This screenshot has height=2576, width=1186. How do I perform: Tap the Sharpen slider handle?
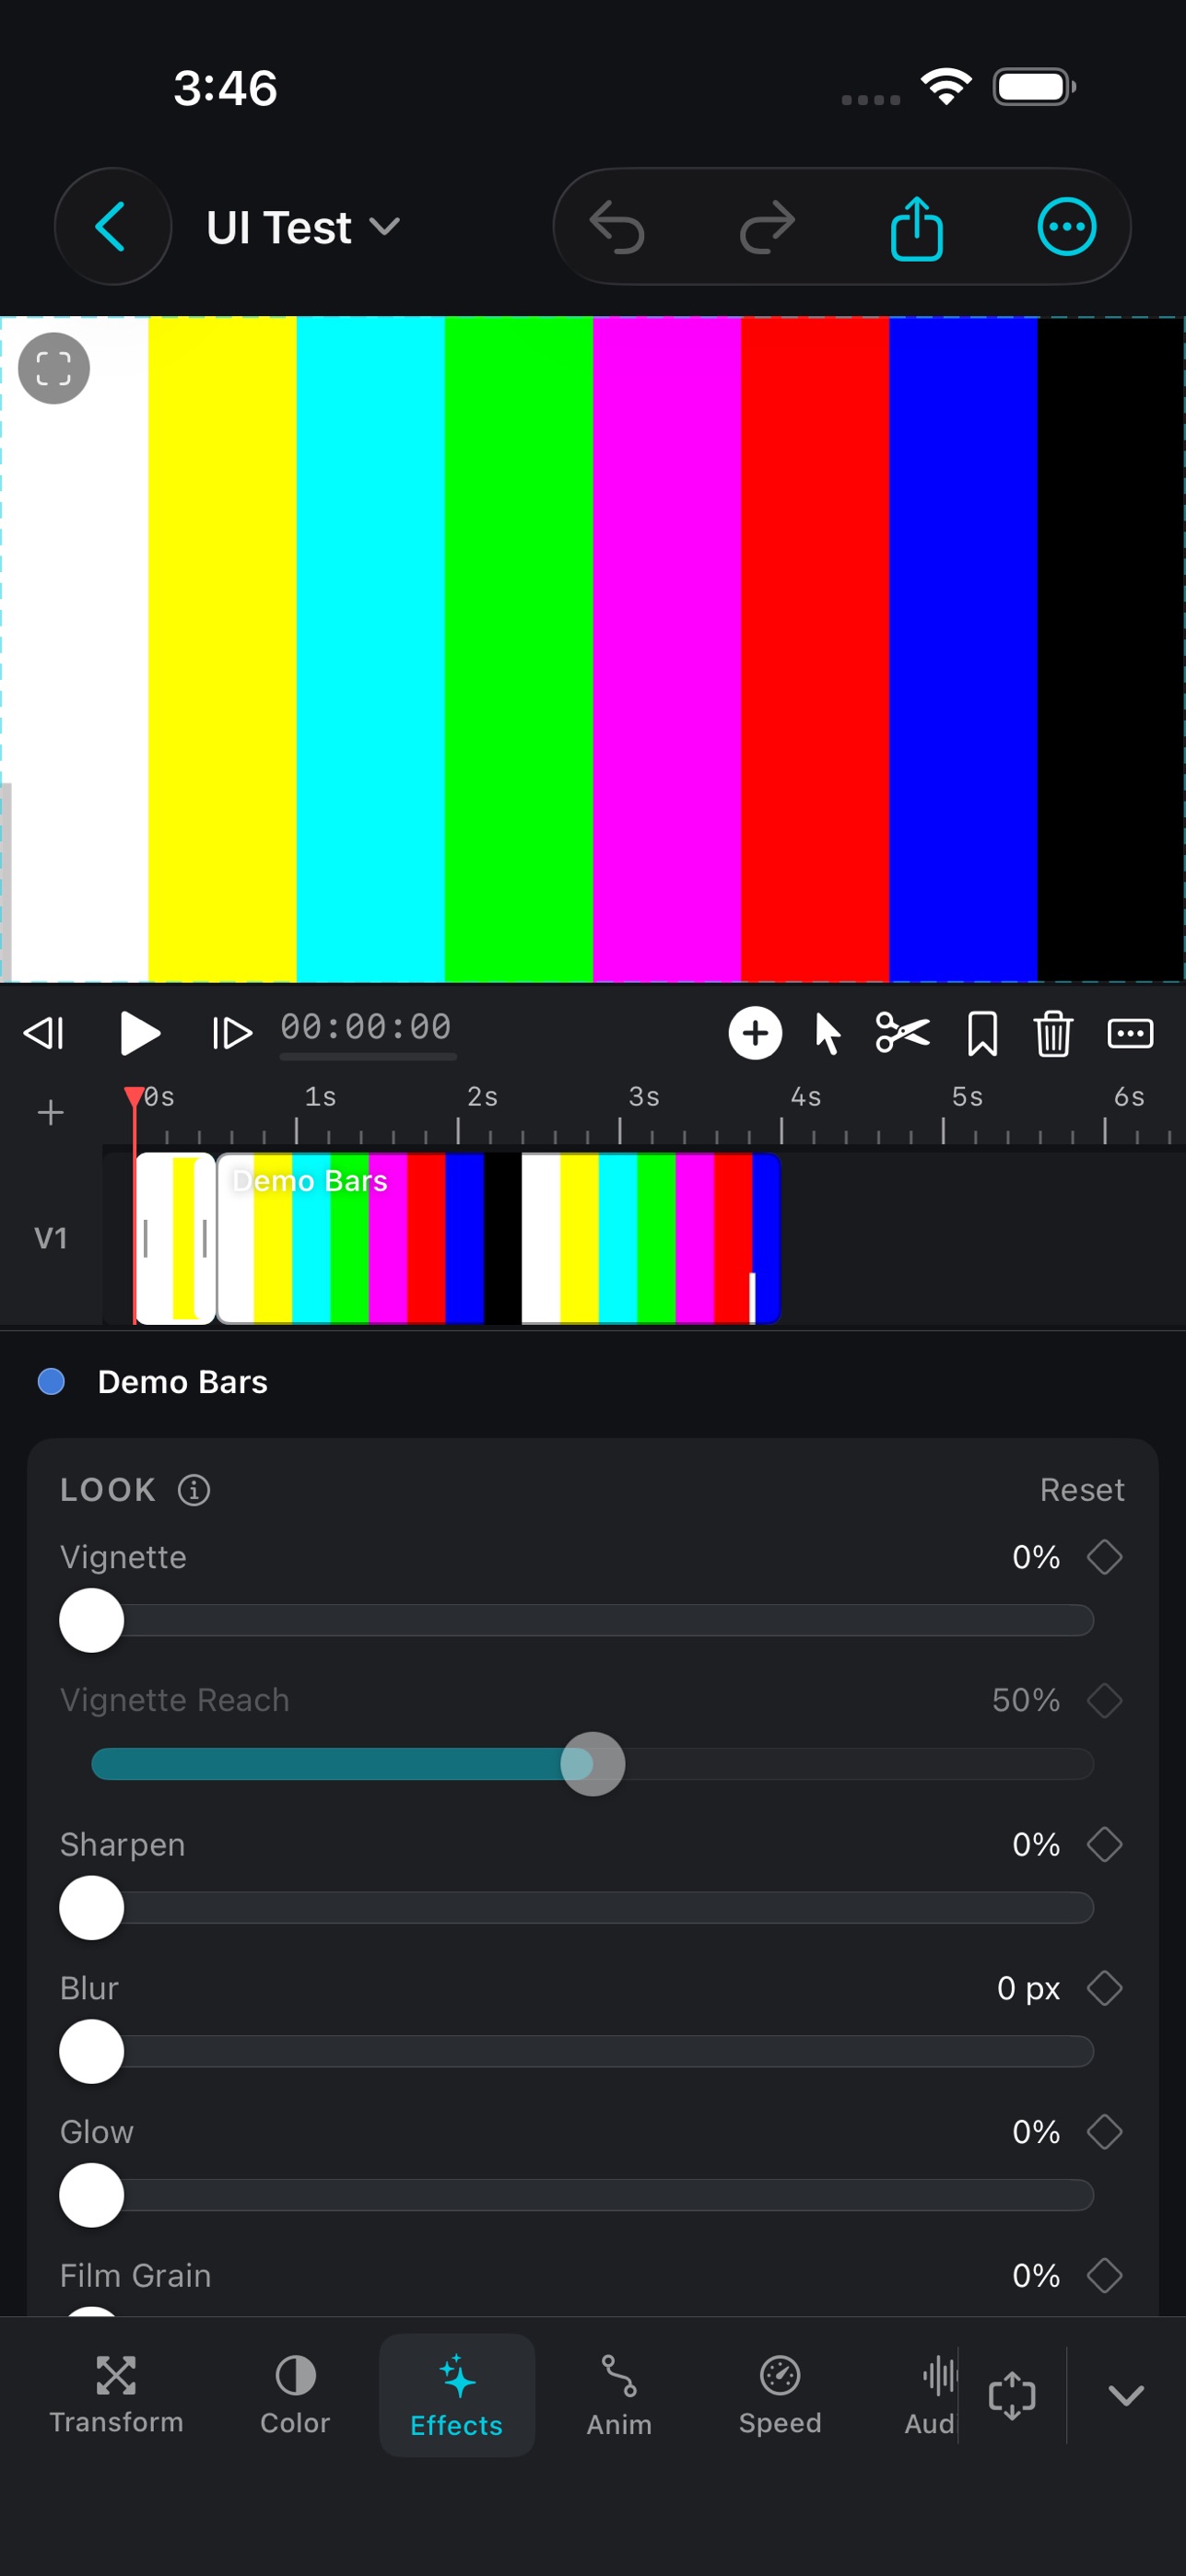[x=91, y=1908]
